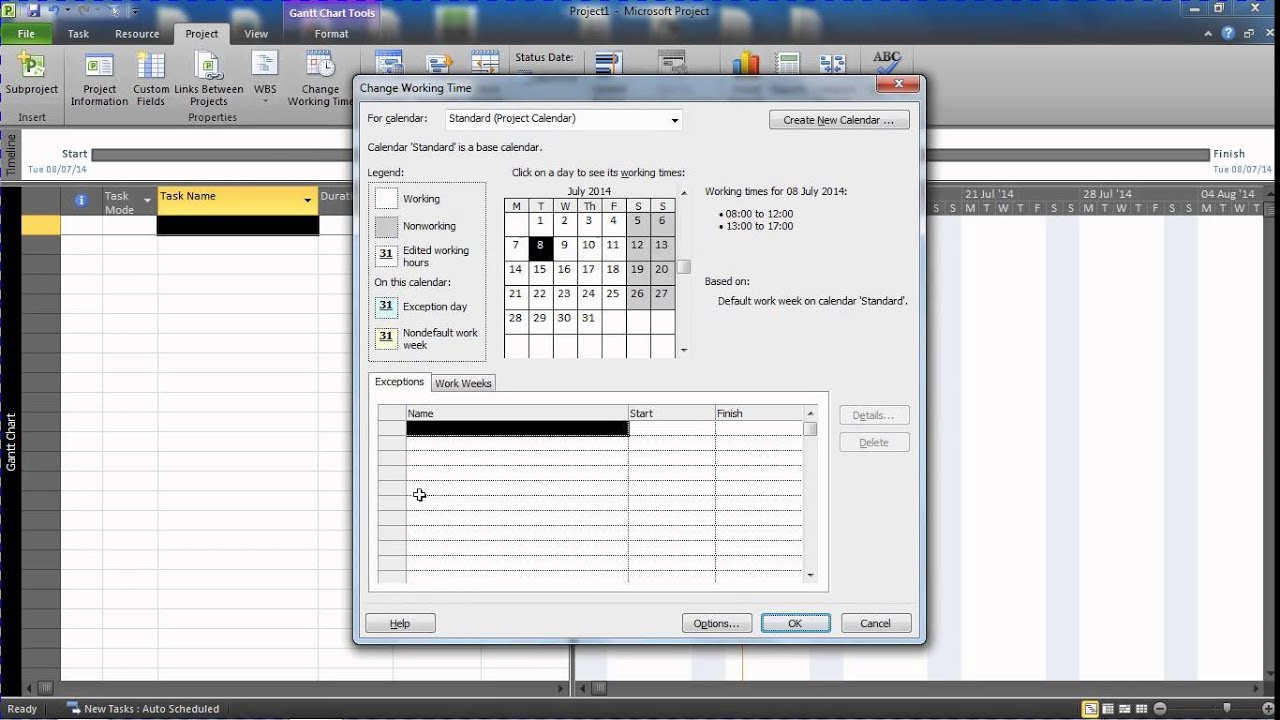The height and width of the screenshot is (720, 1280).
Task: Open the Resource ribbon tab
Action: (x=136, y=33)
